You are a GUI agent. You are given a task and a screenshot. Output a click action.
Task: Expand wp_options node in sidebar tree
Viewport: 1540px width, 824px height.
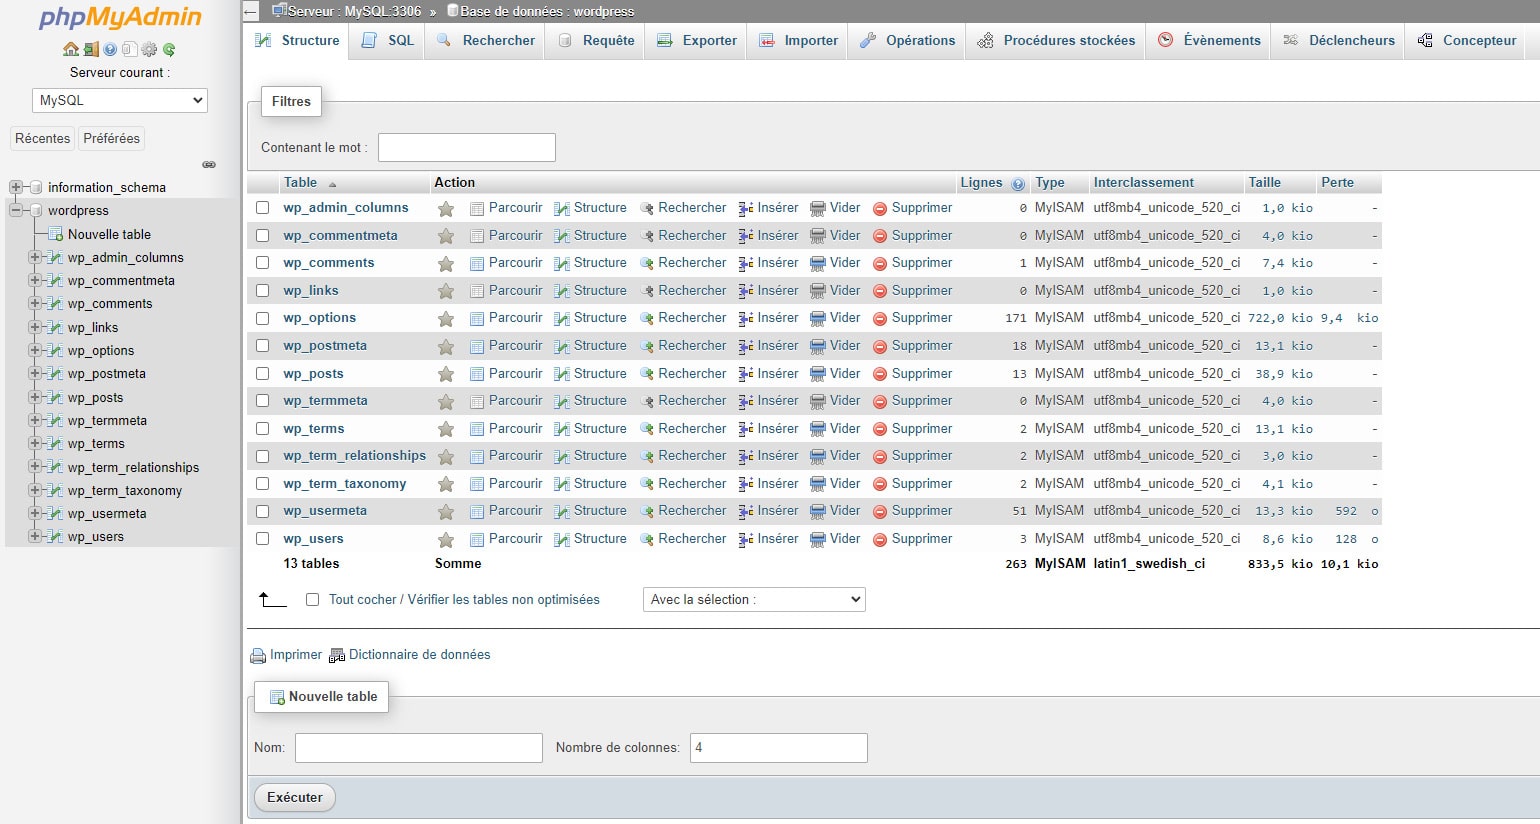point(35,350)
